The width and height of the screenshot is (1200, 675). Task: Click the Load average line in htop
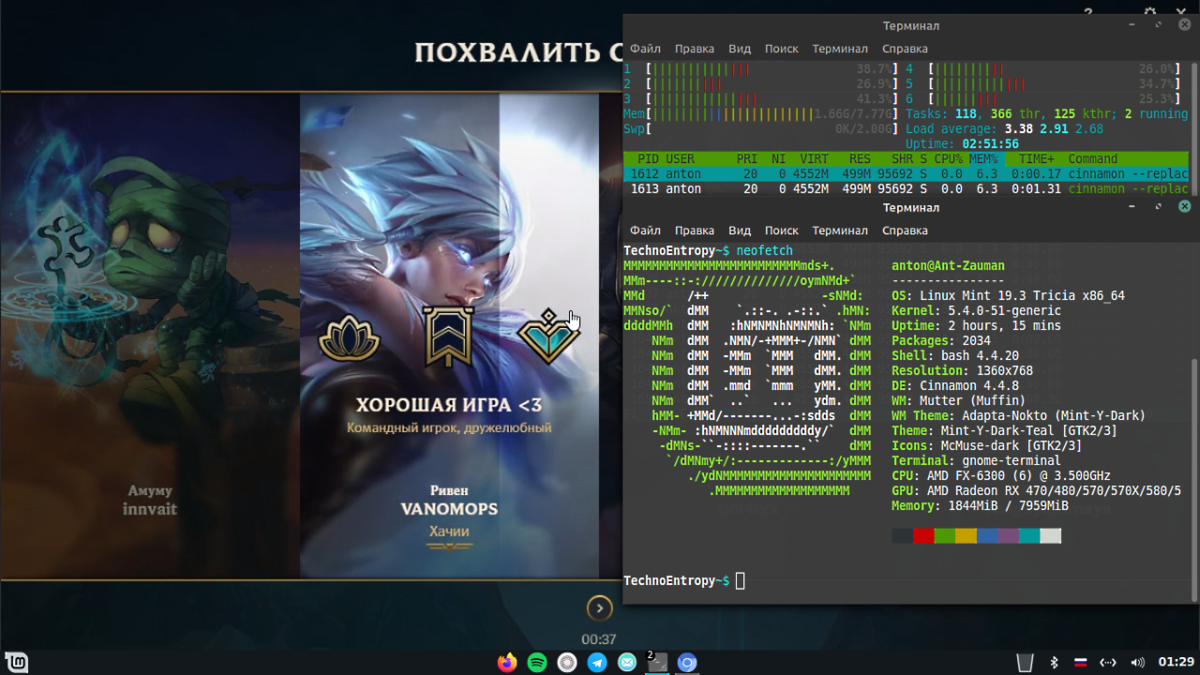pos(1004,129)
